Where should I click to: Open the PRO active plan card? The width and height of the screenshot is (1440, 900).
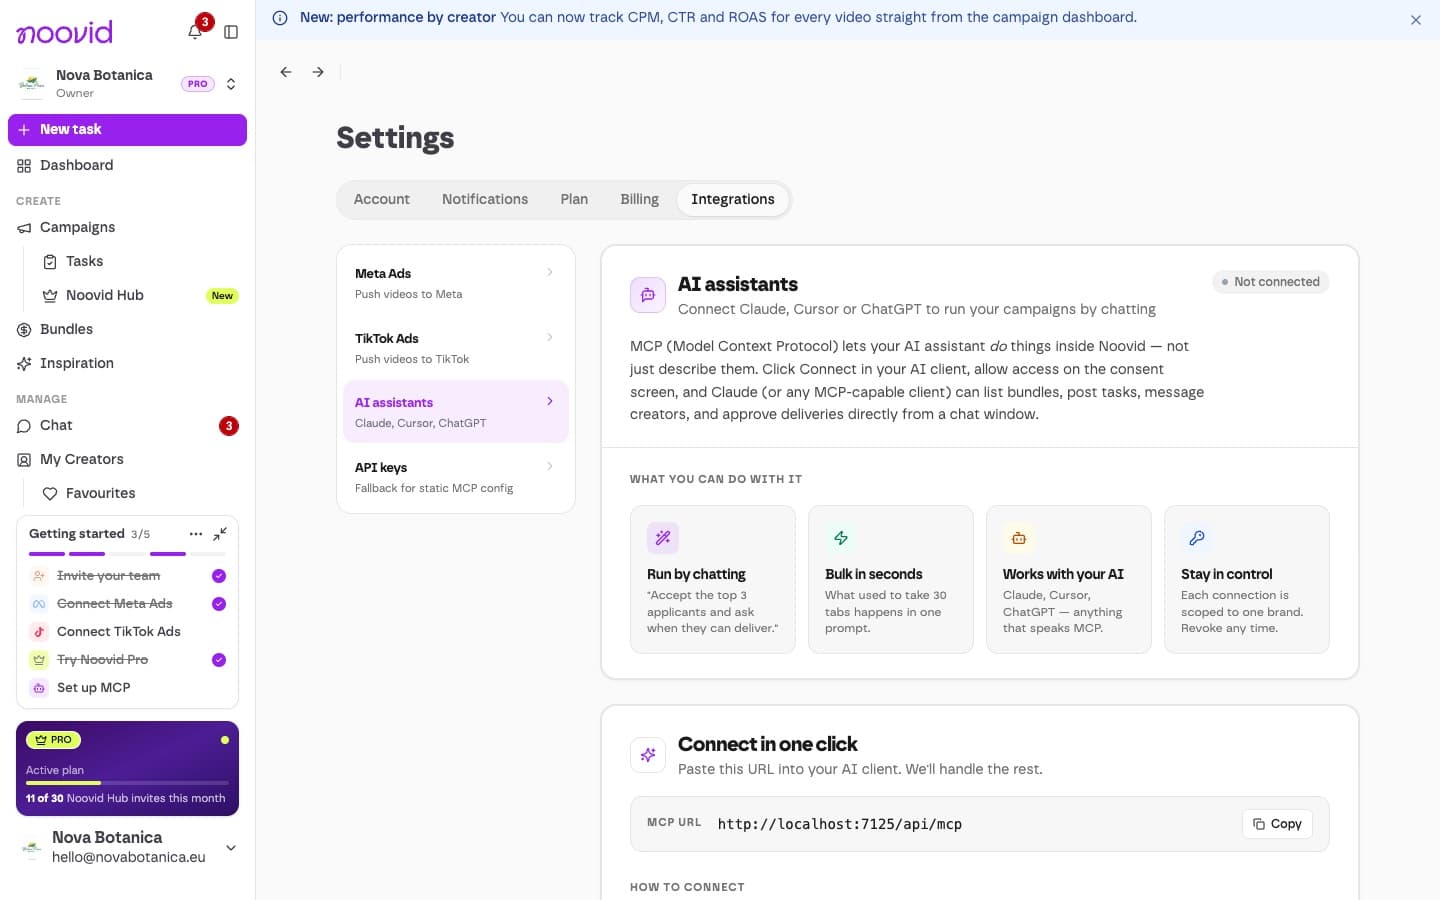[x=128, y=768]
